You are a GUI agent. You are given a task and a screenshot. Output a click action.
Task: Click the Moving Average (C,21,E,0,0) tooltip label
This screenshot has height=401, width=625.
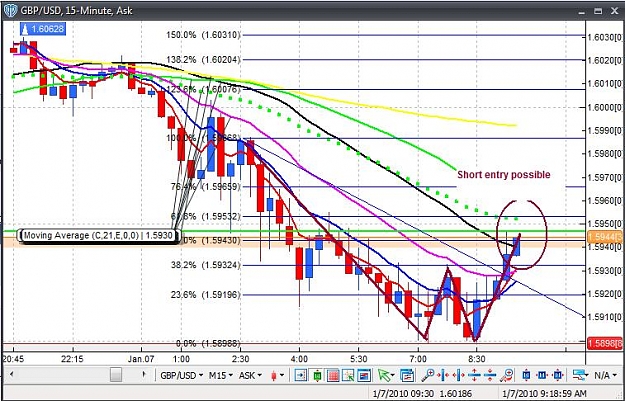(98, 236)
